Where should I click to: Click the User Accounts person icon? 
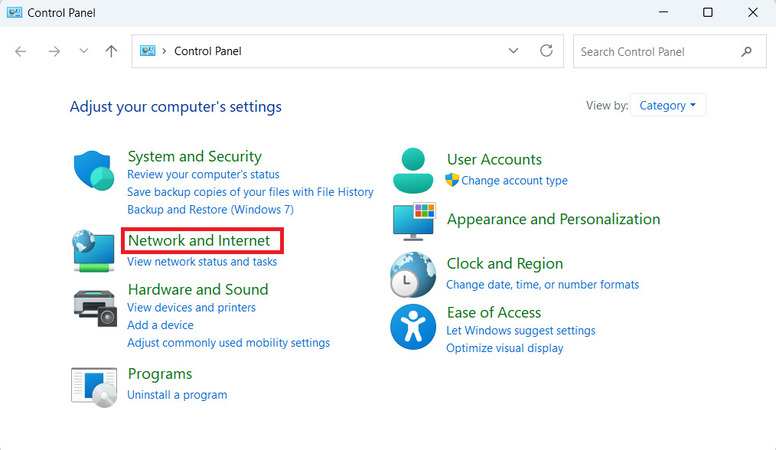pos(413,170)
